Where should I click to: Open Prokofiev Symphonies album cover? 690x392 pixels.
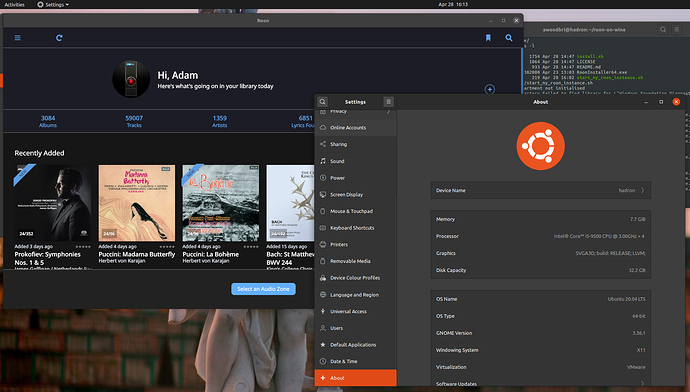(53, 202)
